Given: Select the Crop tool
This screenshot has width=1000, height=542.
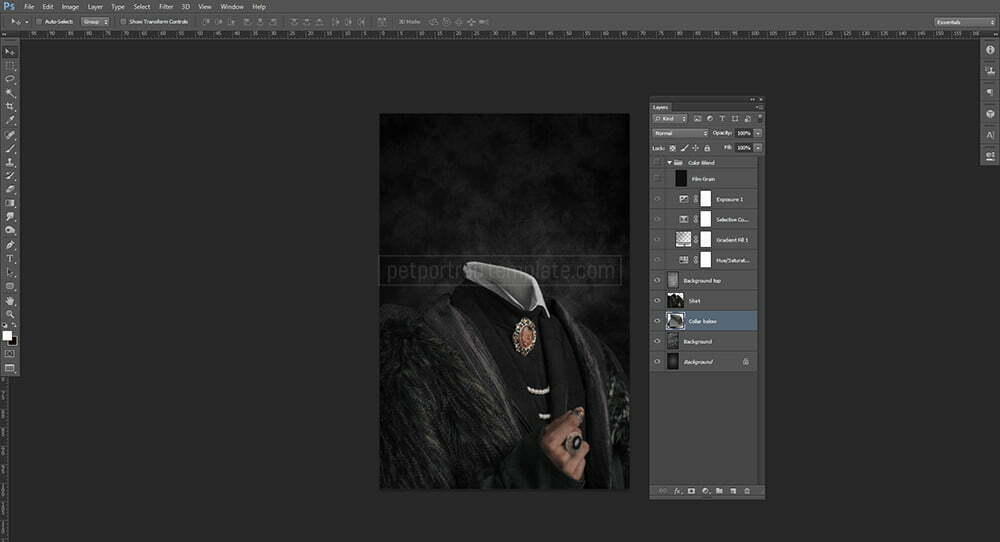Looking at the screenshot, I should tap(10, 106).
